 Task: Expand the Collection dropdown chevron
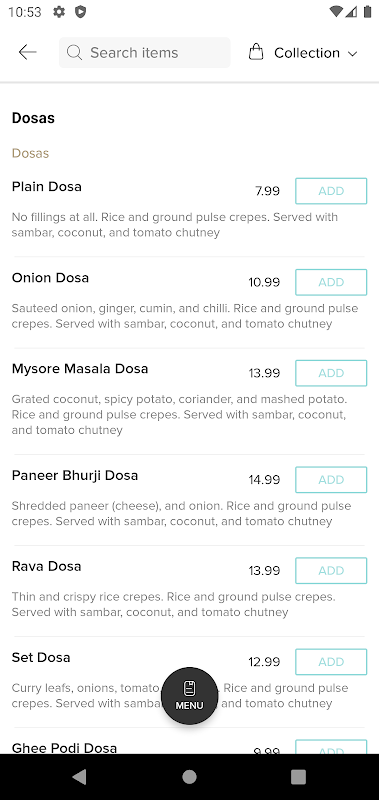click(352, 54)
